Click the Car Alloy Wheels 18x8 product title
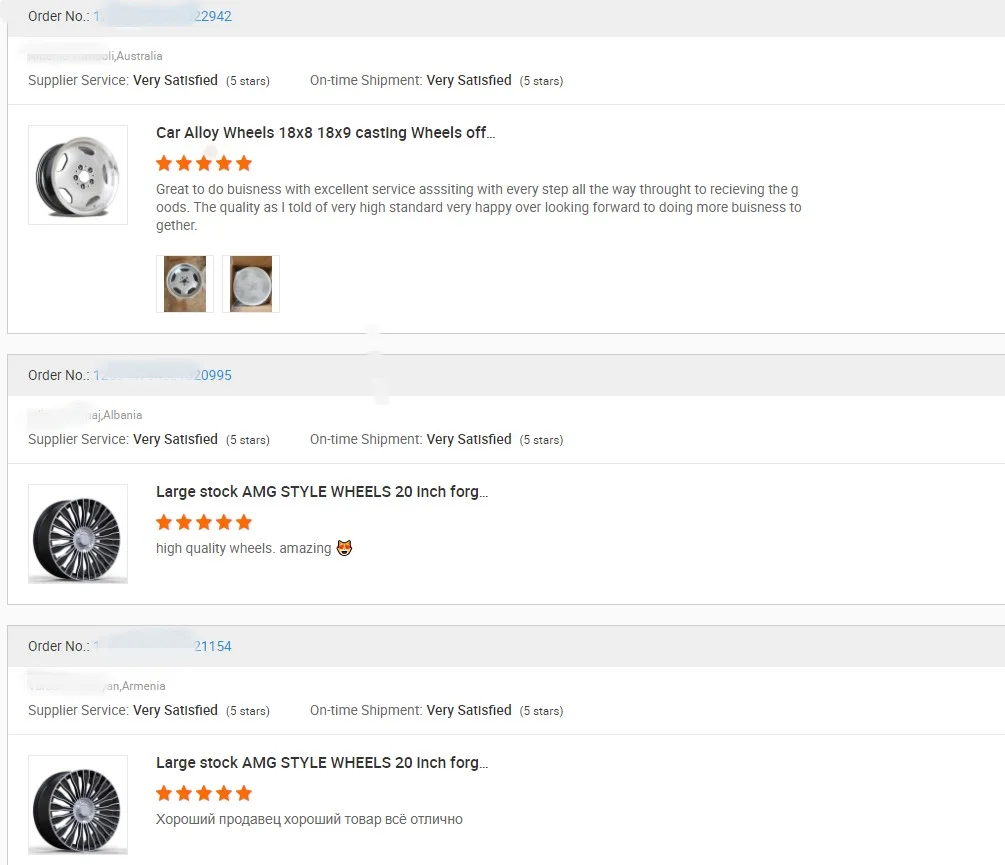This screenshot has width=1005, height=865. 325,133
